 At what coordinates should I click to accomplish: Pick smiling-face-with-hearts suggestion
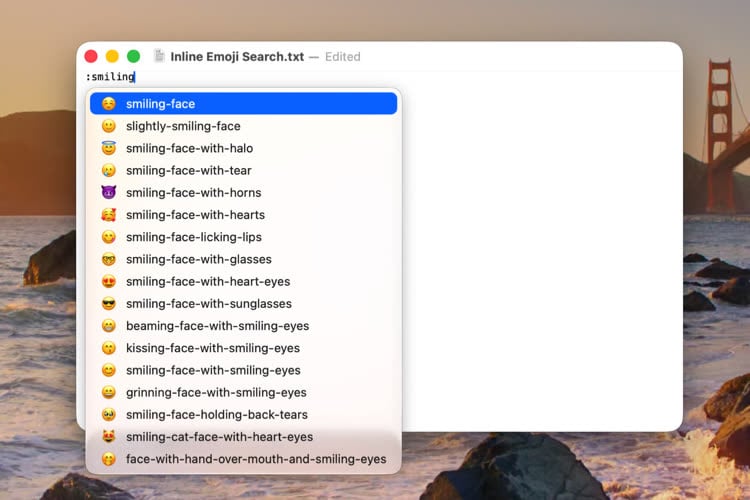click(243, 215)
